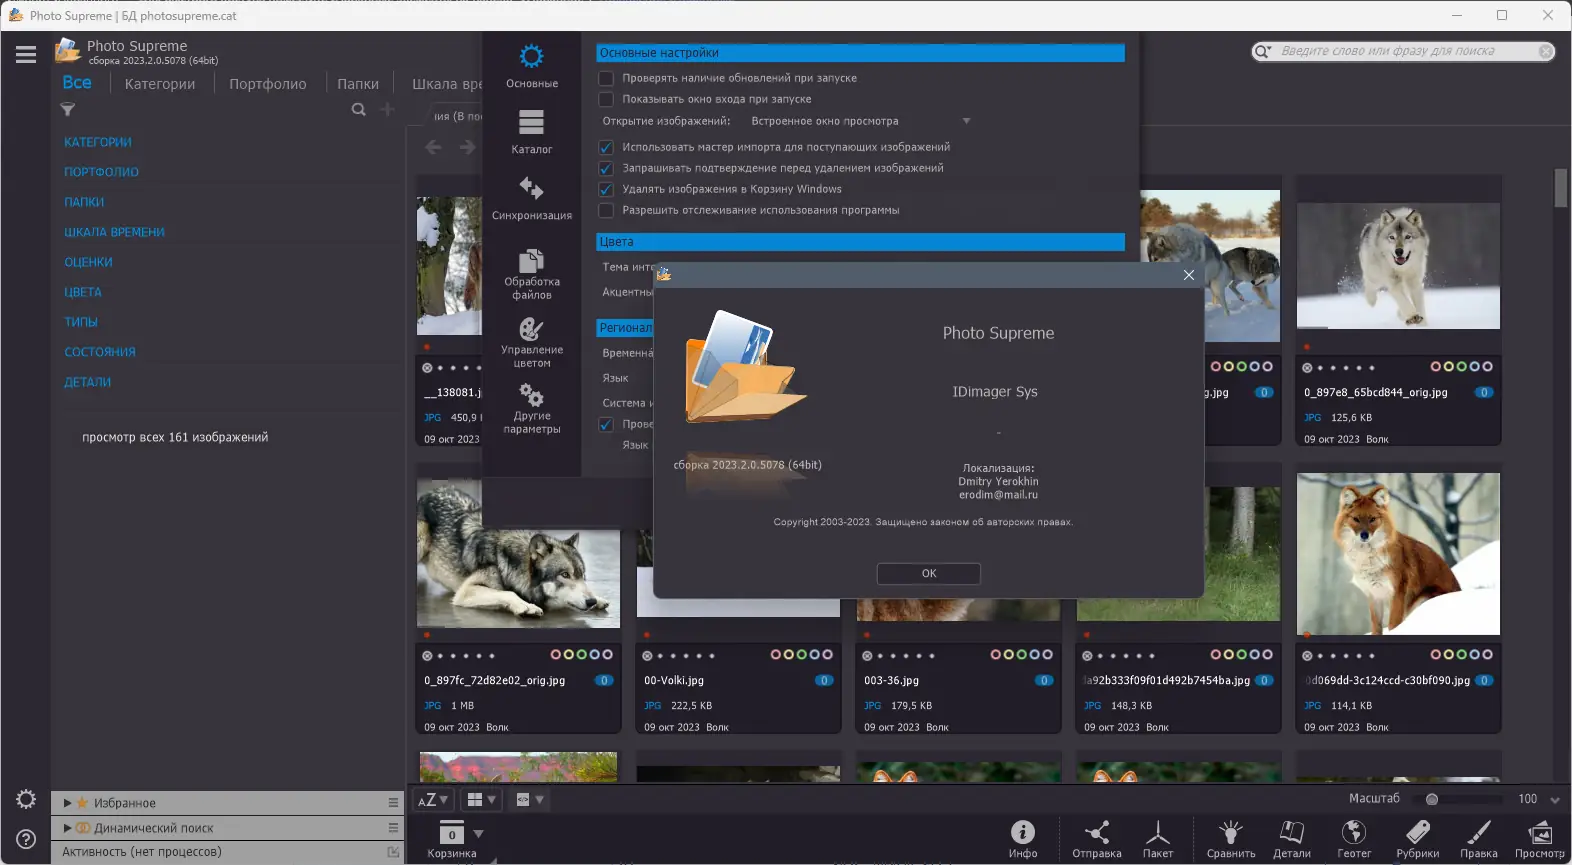Open Управление цветом settings section

click(532, 343)
